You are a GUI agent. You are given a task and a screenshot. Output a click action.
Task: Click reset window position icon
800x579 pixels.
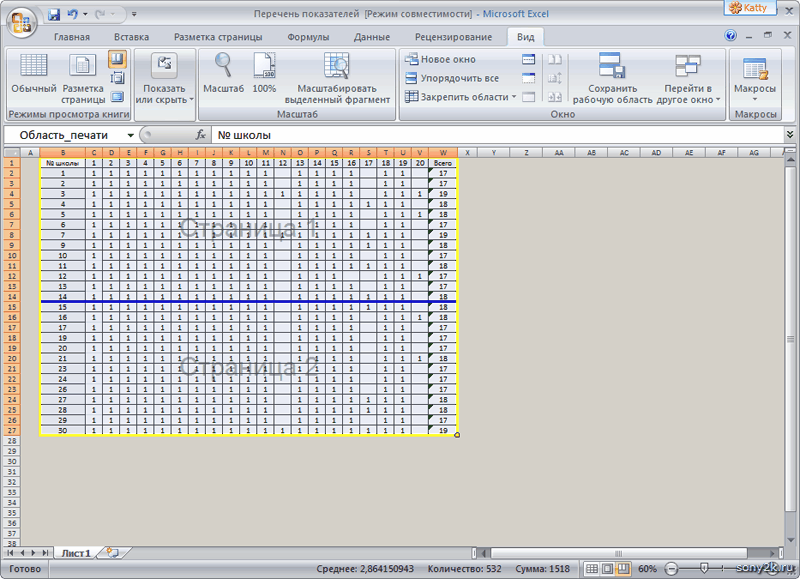(x=555, y=97)
